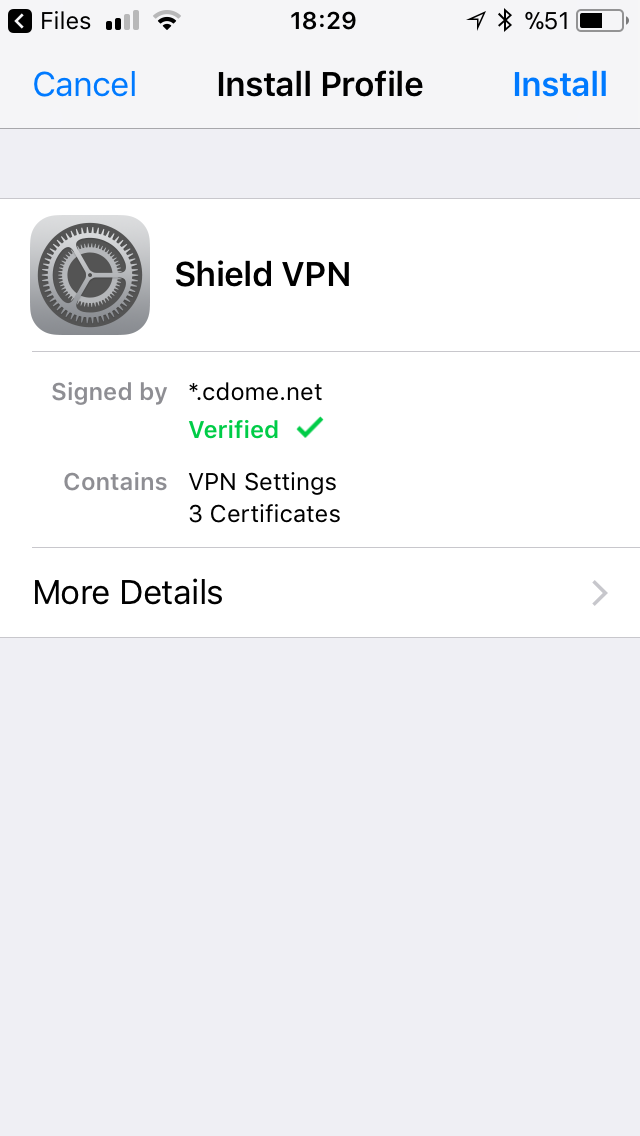The image size is (640, 1136).
Task: Tap the cellular signal bars
Action: pos(122,21)
